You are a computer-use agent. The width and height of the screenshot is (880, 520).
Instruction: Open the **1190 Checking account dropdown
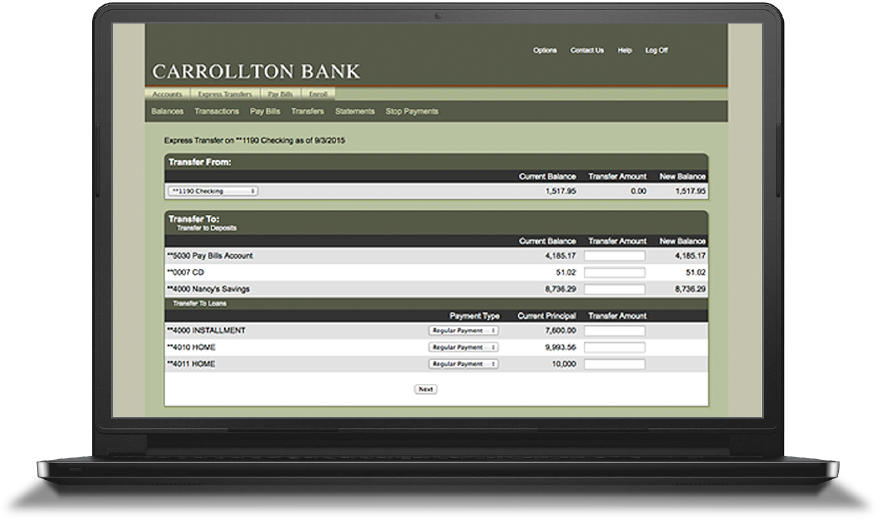[213, 191]
